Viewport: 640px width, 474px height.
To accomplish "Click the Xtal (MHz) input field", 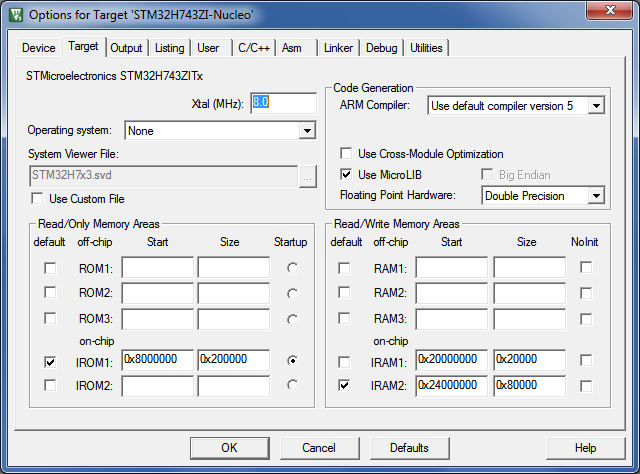I will click(283, 103).
